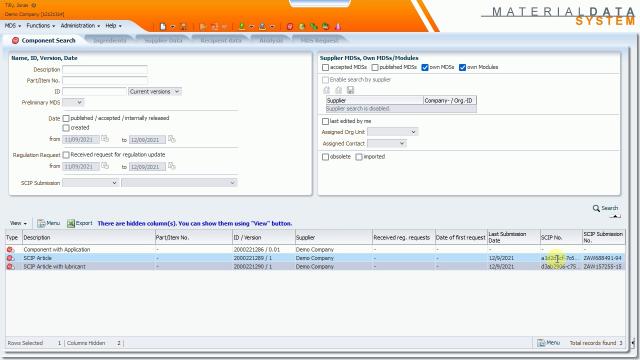Image resolution: width=640 pixels, height=360 pixels.
Task: Click type icon of SCIP Article with lubricant
Action: click(x=10, y=267)
